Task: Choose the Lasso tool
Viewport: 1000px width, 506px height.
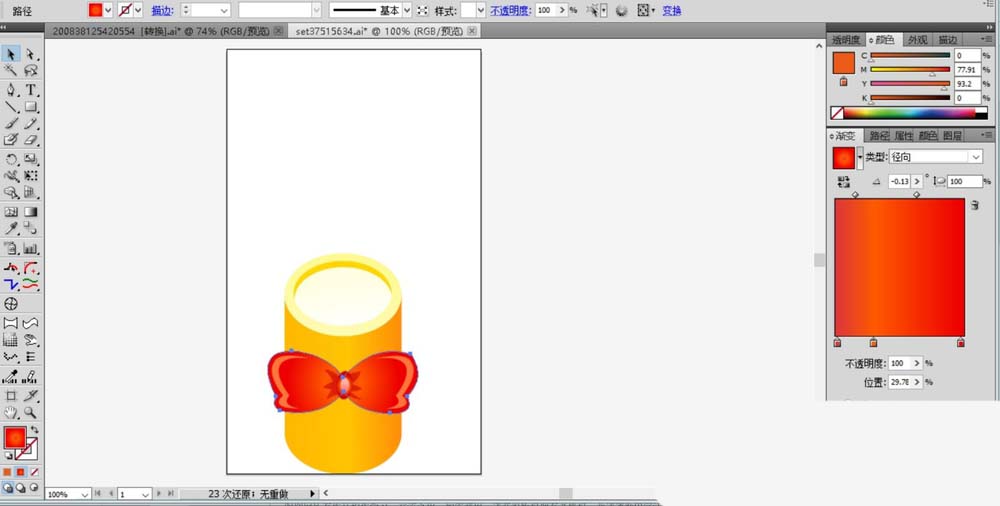Action: tap(30, 70)
